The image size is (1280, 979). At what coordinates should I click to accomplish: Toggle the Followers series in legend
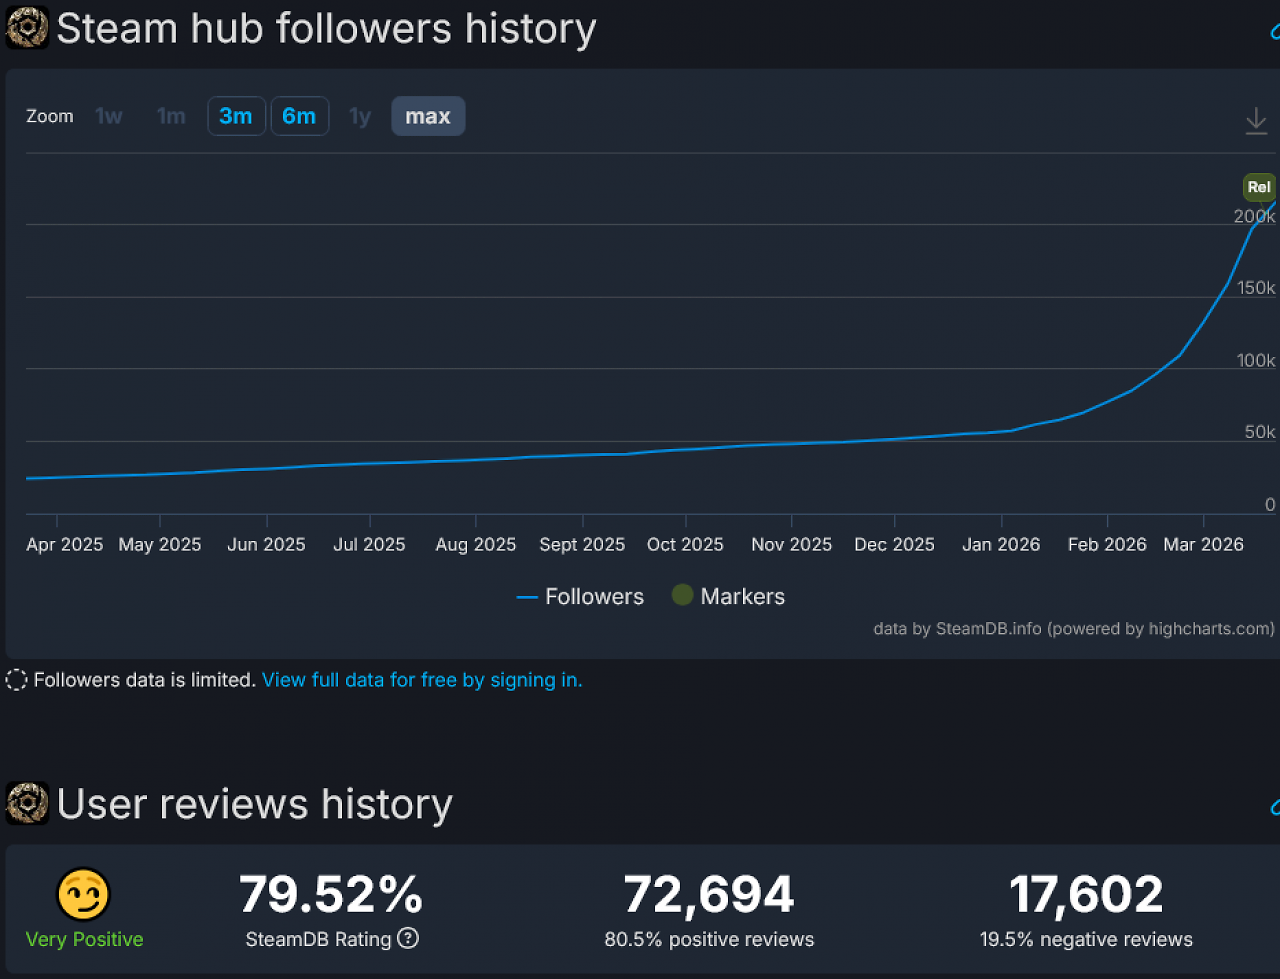580,597
